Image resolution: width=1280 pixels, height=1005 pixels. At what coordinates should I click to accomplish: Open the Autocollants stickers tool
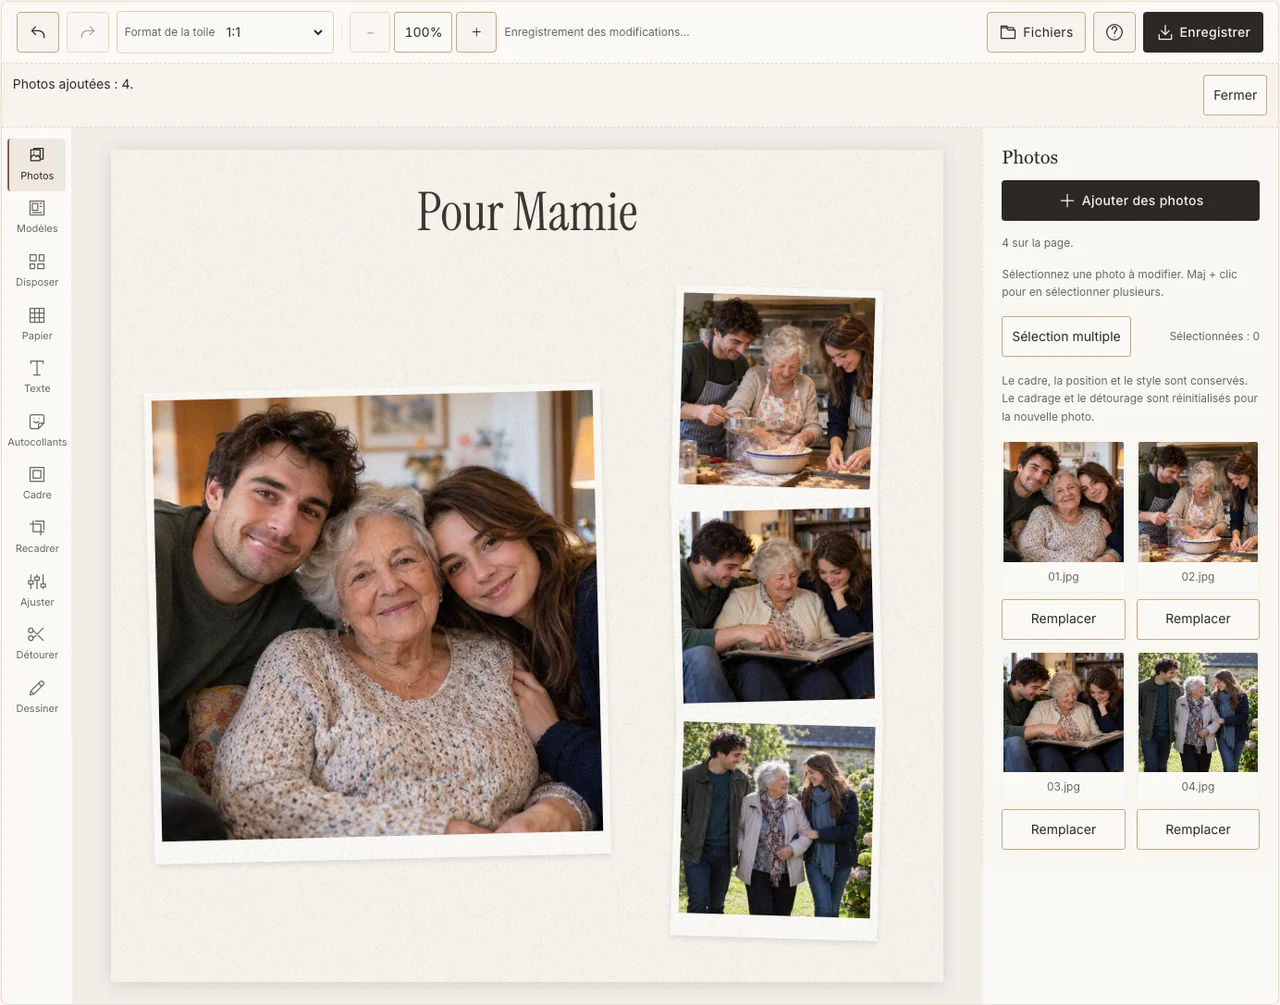(37, 430)
